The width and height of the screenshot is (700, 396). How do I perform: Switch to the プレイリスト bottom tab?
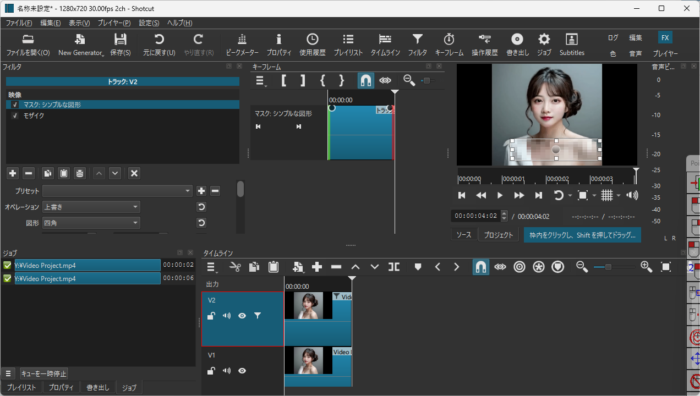(x=21, y=388)
